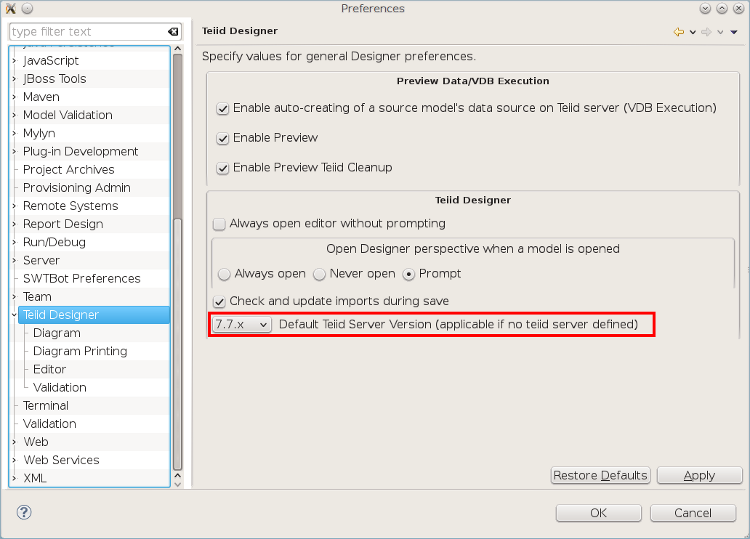Image resolution: width=750 pixels, height=539 pixels.
Task: Focus the type filter text field
Action: coord(88,32)
